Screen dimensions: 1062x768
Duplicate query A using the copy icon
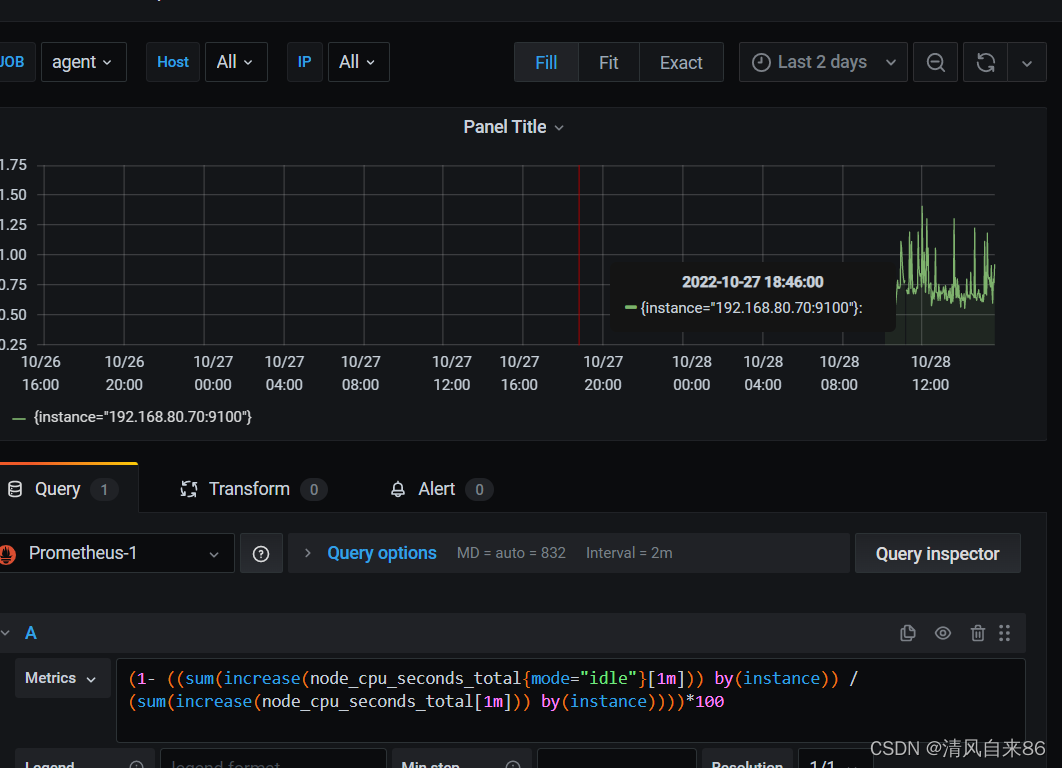(908, 633)
